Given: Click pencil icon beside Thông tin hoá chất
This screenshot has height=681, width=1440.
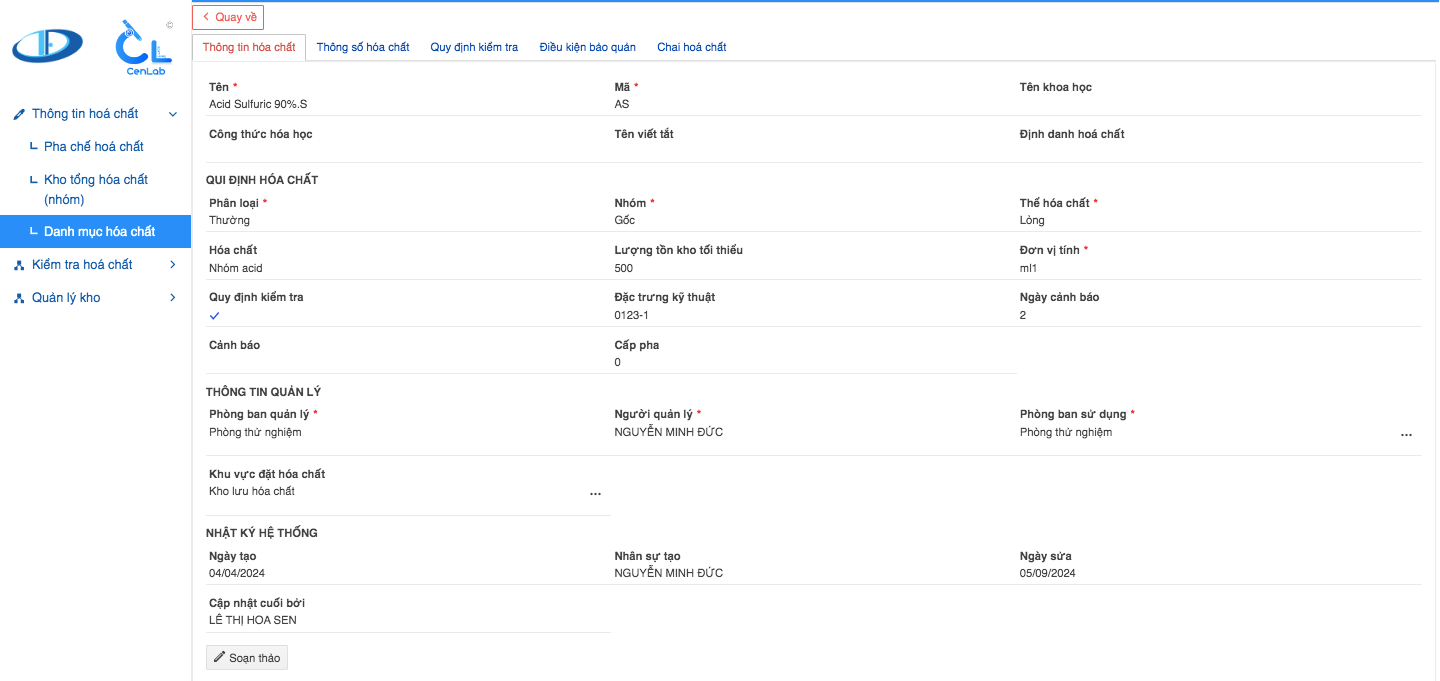Looking at the screenshot, I should pyautogui.click(x=19, y=114).
